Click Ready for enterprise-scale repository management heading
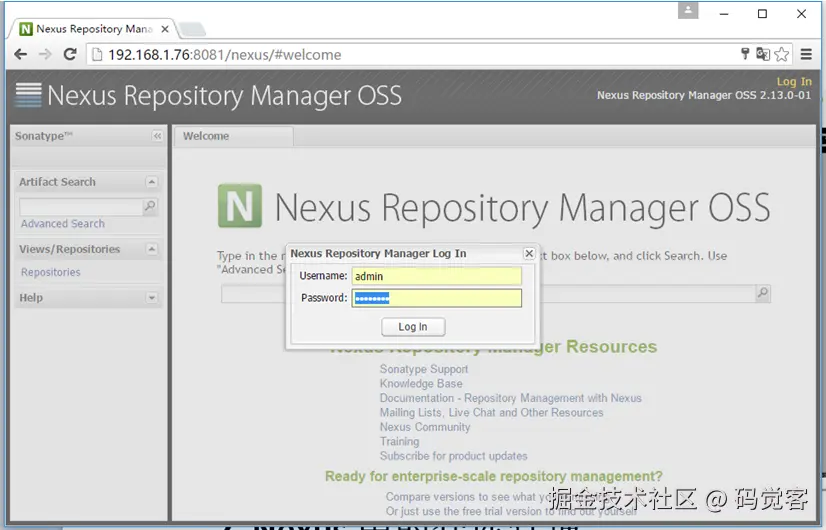Viewport: 826px width, 530px height. [494, 476]
